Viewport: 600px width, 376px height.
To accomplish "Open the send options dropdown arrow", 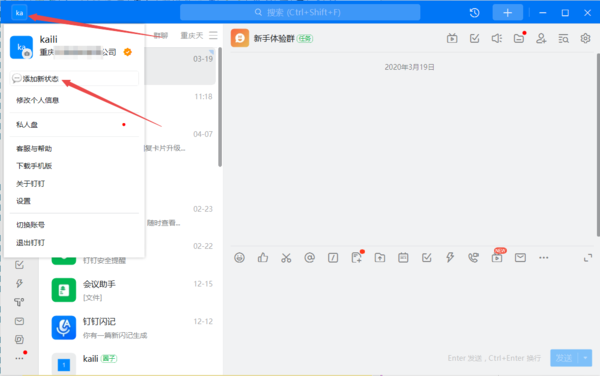I will coord(585,358).
